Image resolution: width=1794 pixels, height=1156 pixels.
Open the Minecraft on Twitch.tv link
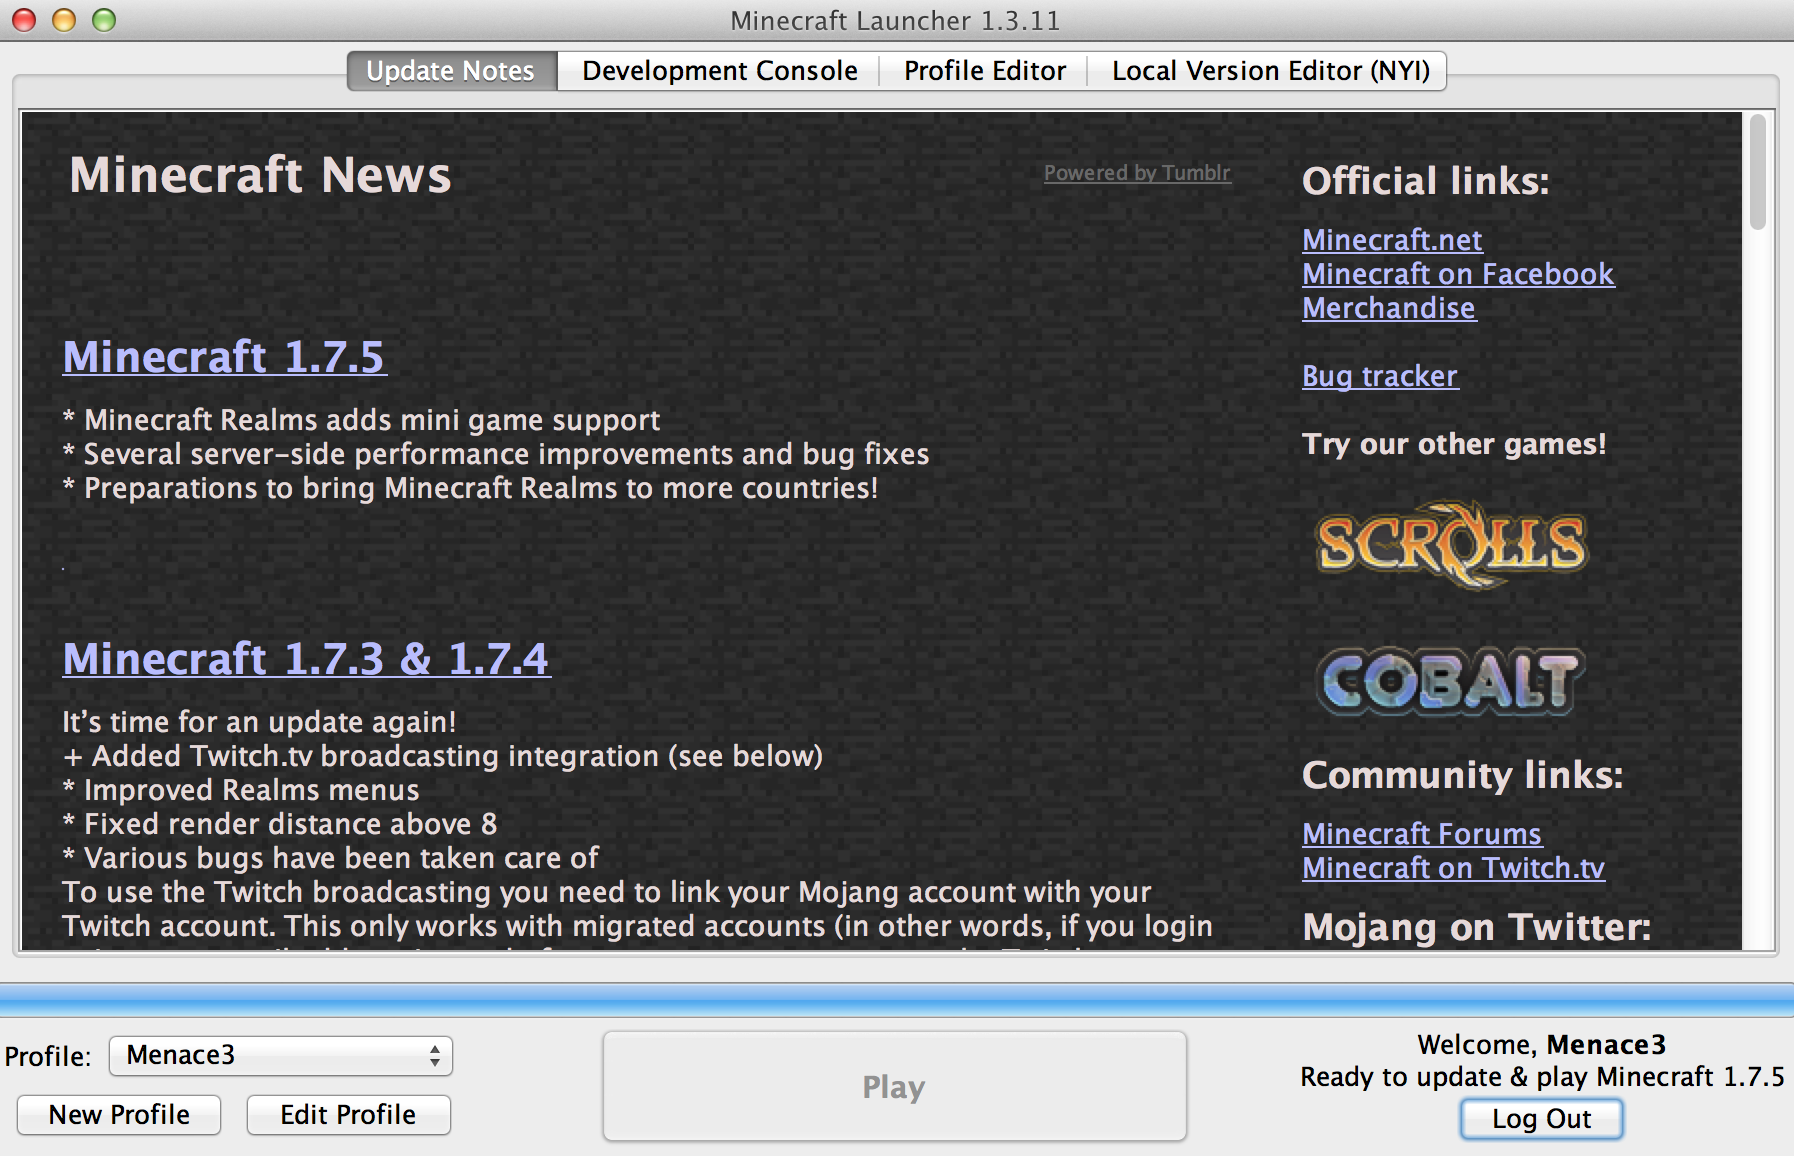click(1453, 868)
